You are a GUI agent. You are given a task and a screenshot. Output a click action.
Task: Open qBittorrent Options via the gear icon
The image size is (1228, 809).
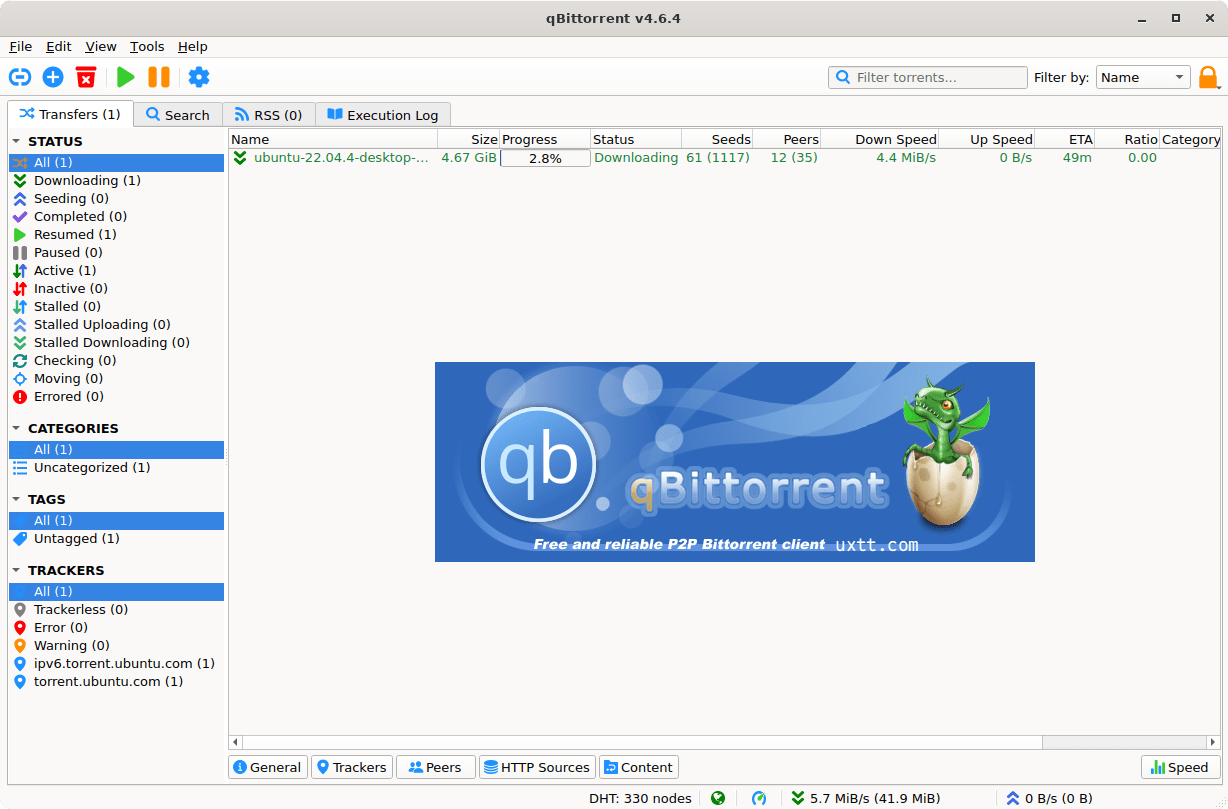pyautogui.click(x=198, y=77)
